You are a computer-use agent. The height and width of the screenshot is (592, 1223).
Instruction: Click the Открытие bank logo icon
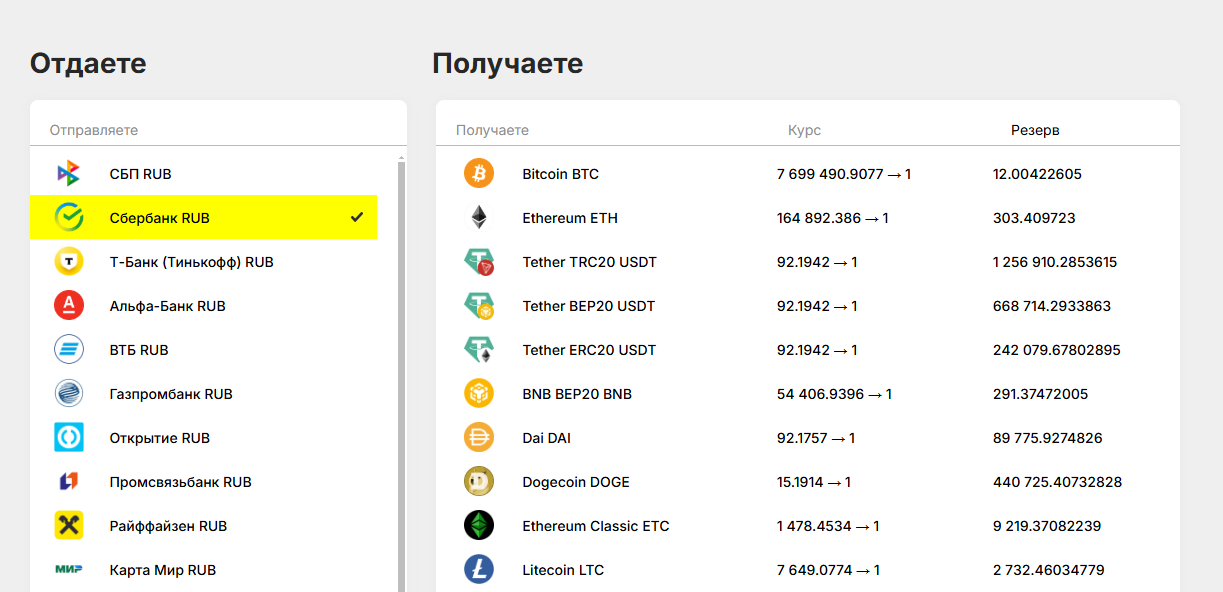pos(69,438)
